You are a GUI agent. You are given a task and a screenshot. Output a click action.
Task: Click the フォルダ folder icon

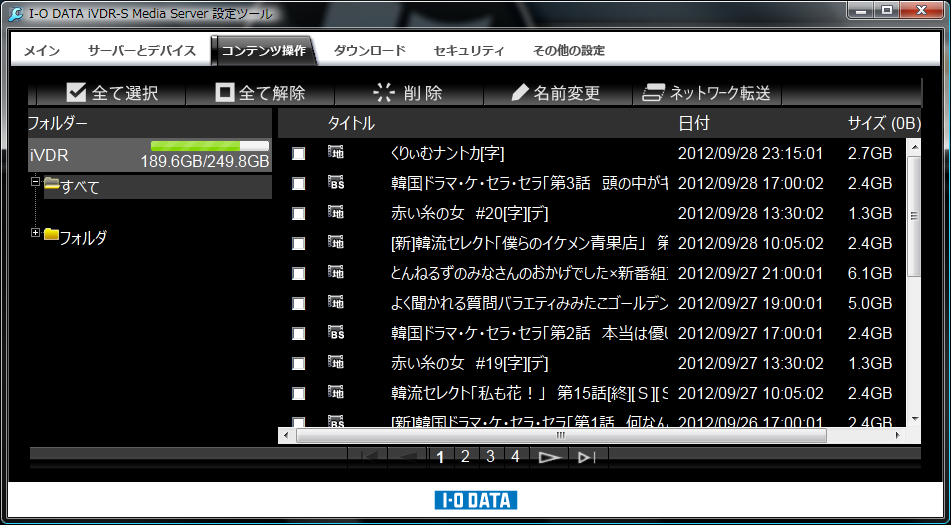(52, 234)
